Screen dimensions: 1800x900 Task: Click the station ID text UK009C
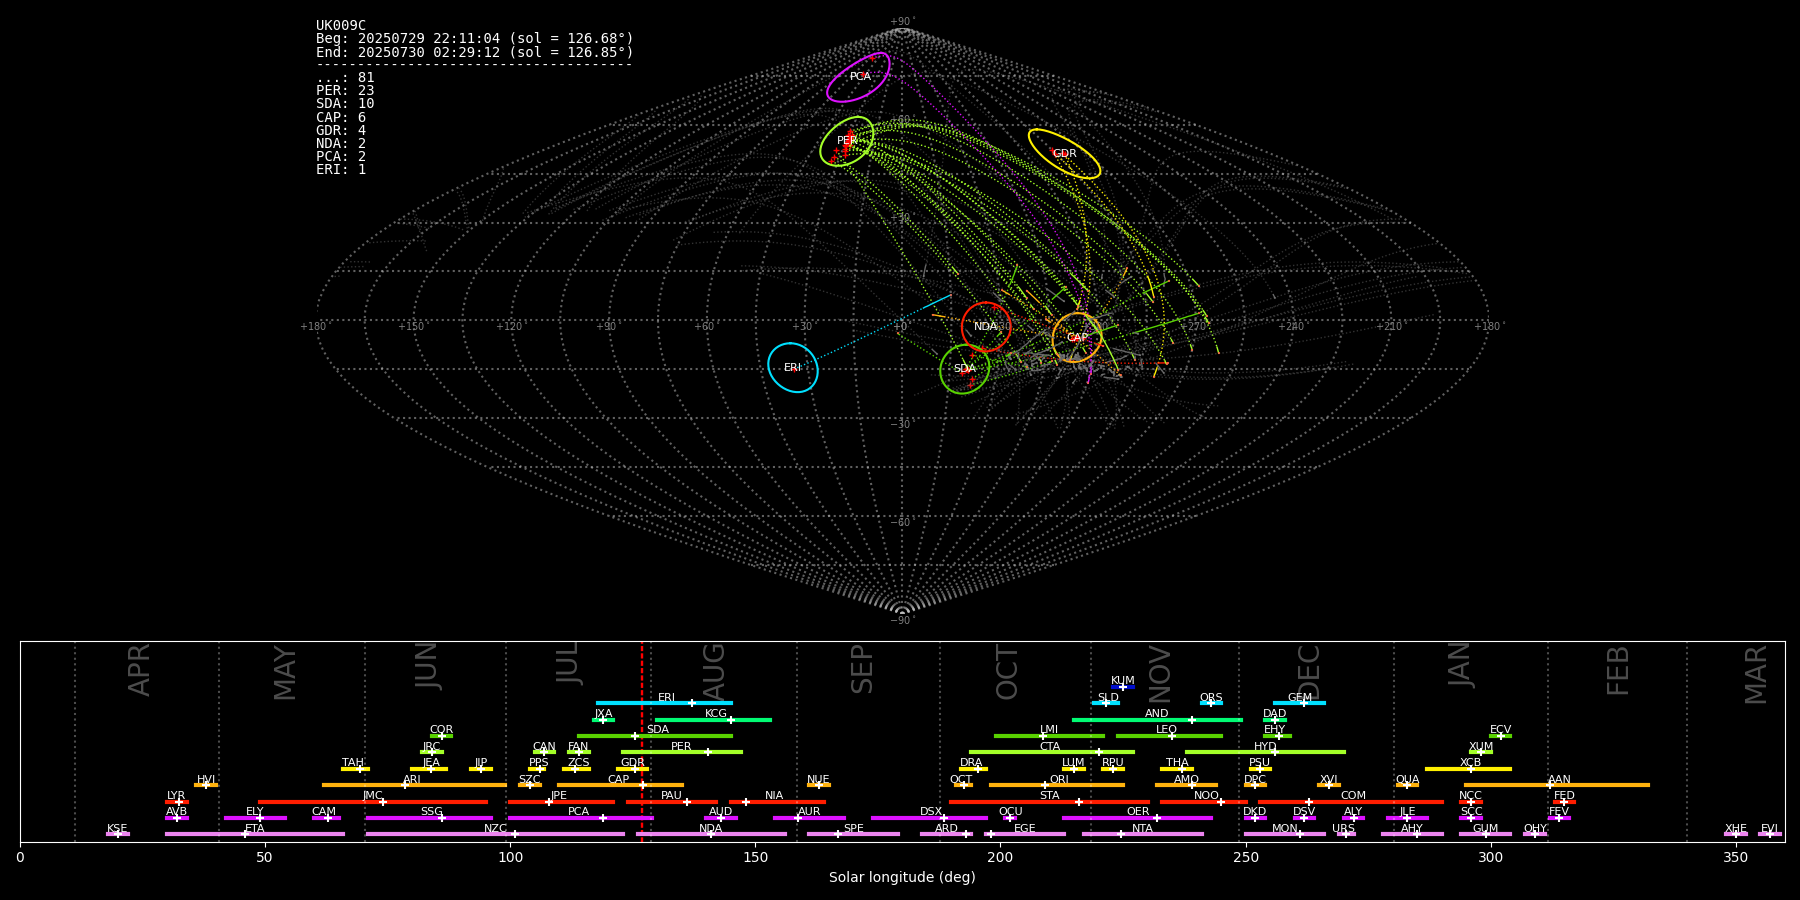(341, 26)
